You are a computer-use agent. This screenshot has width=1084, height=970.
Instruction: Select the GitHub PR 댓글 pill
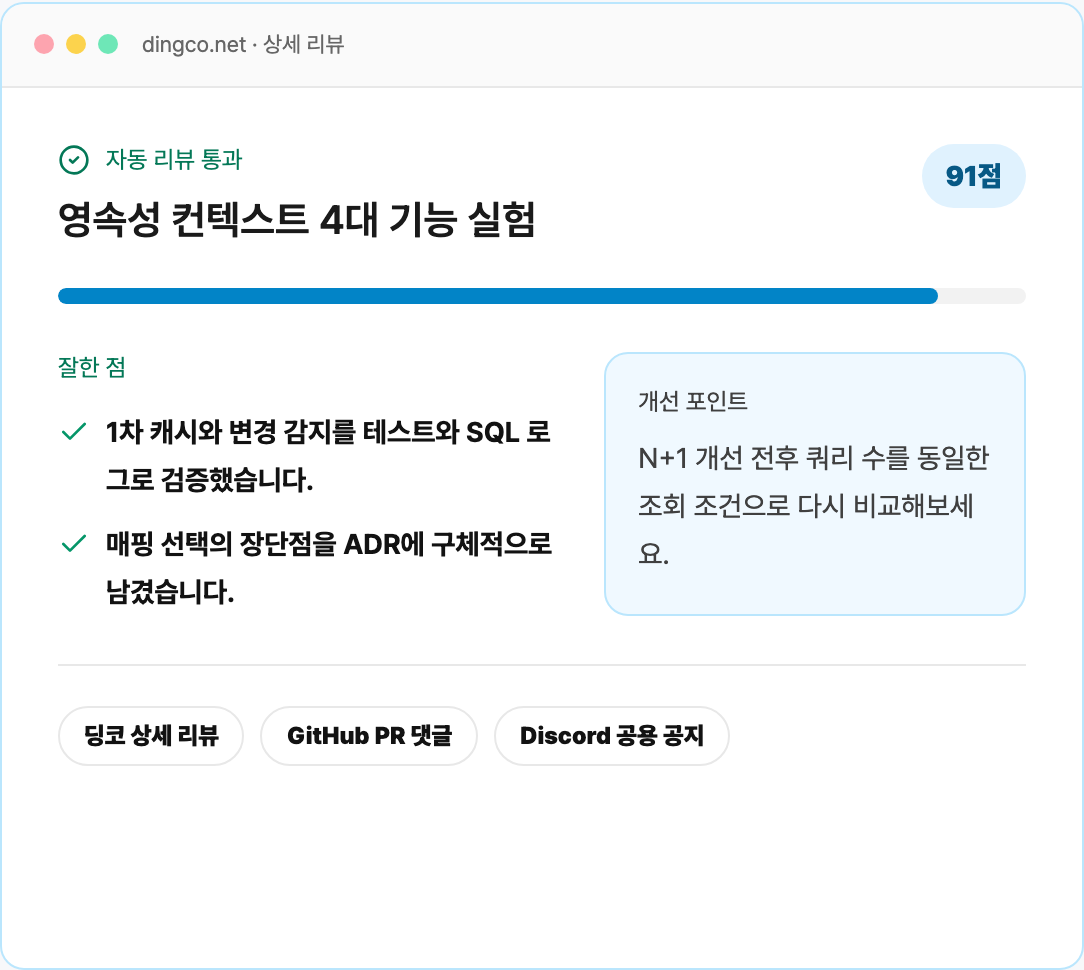pos(369,736)
